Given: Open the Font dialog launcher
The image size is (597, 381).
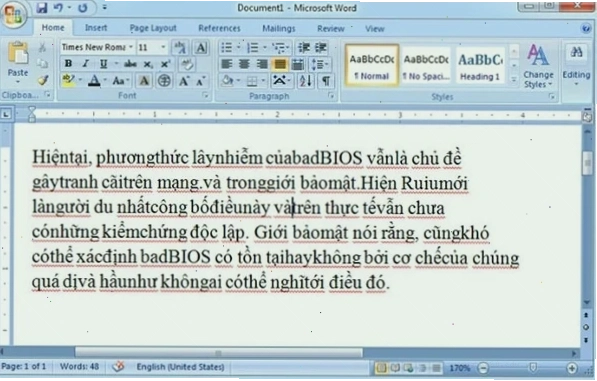Looking at the screenshot, I should [206, 96].
